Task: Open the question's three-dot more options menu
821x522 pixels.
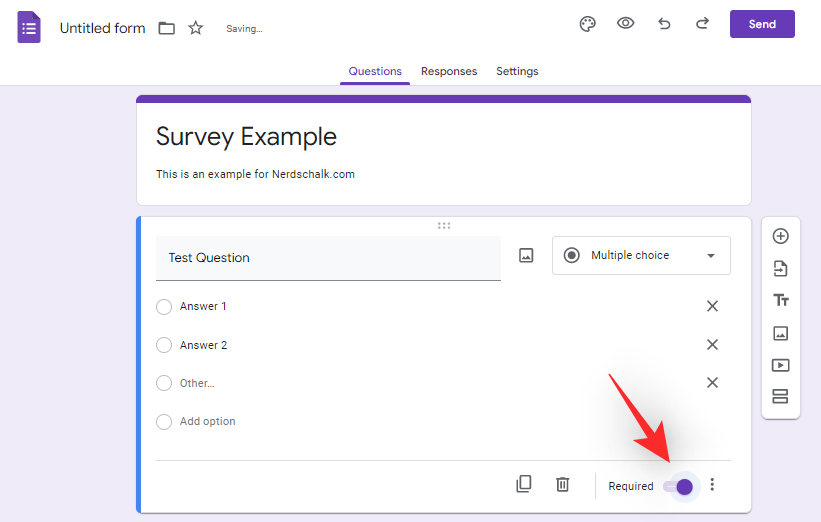Action: 712,485
